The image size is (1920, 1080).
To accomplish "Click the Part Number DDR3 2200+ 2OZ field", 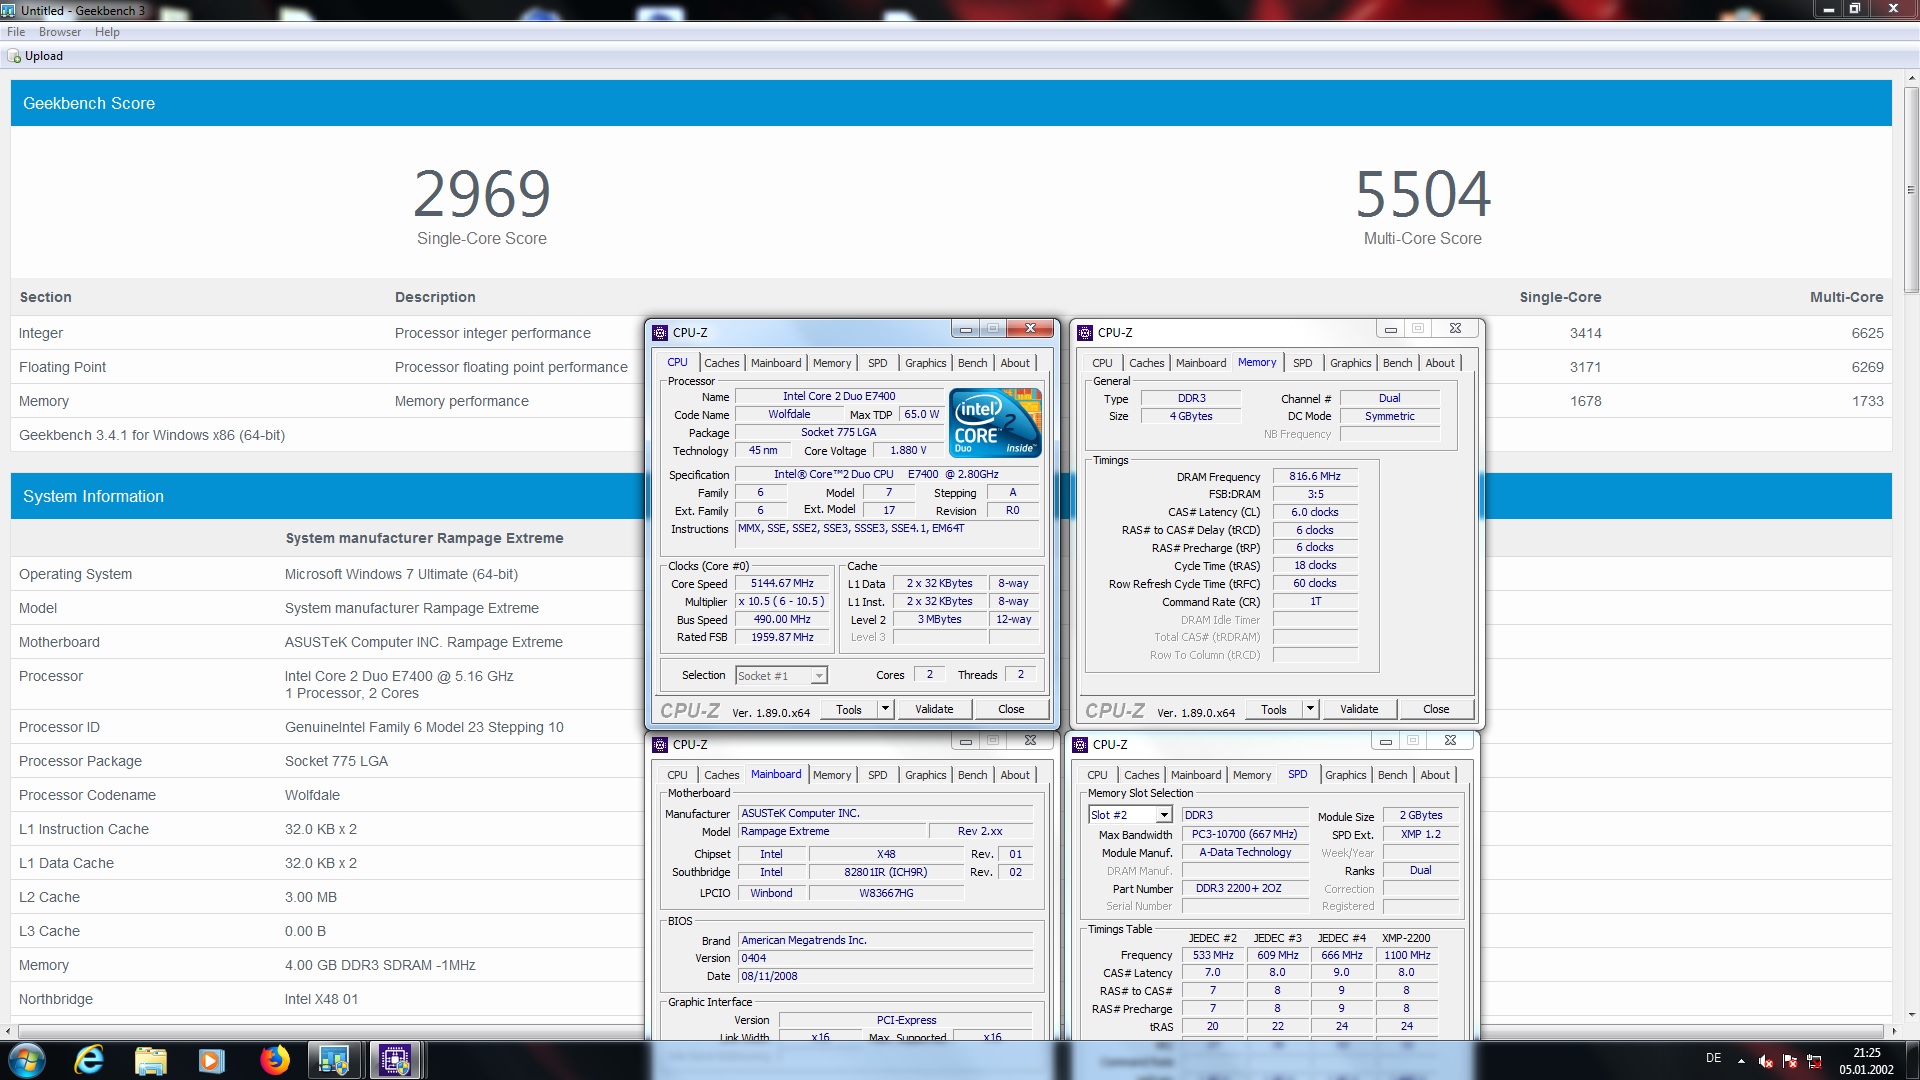I will point(1245,889).
